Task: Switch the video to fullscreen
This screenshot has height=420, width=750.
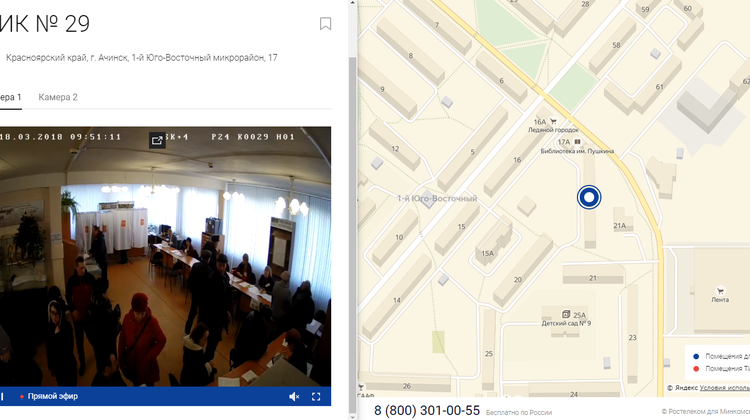Action: pos(316,397)
